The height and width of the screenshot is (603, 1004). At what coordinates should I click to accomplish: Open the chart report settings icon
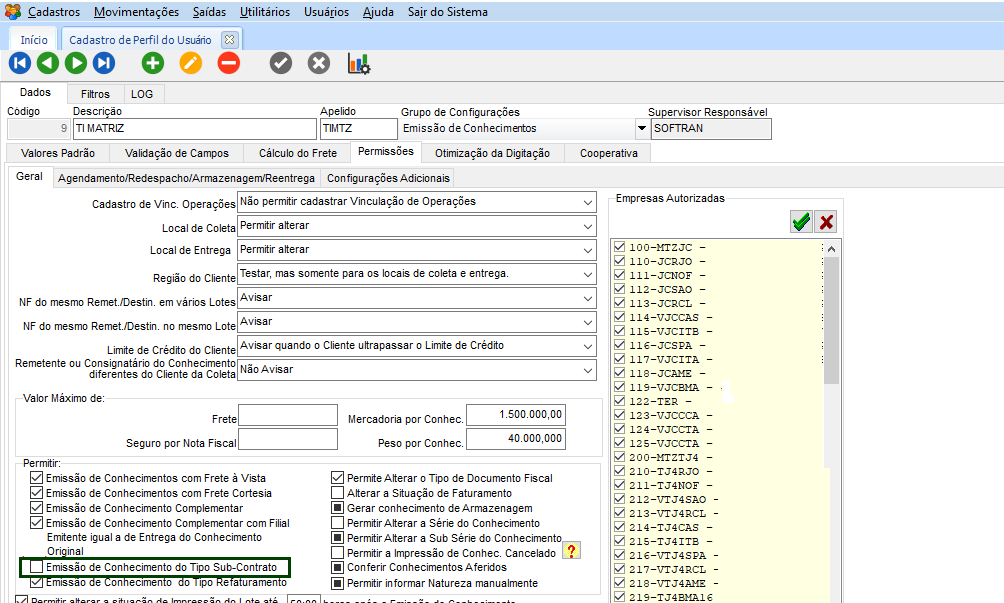pyautogui.click(x=358, y=63)
